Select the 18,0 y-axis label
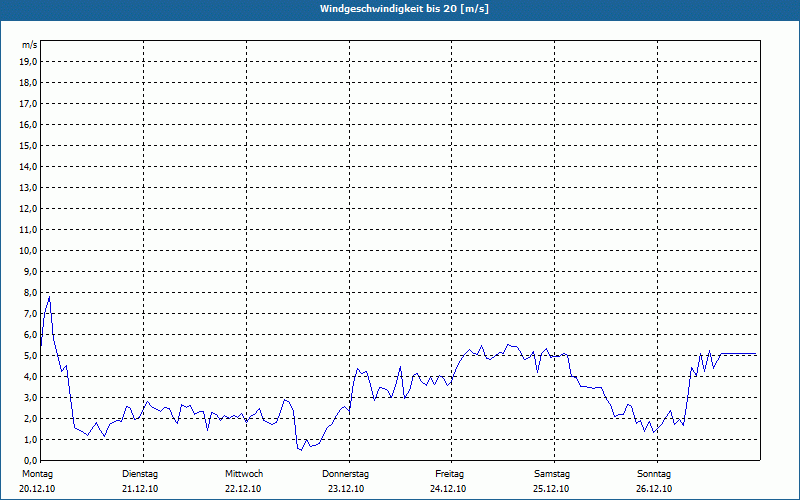The height and width of the screenshot is (500, 800). click(x=28, y=83)
